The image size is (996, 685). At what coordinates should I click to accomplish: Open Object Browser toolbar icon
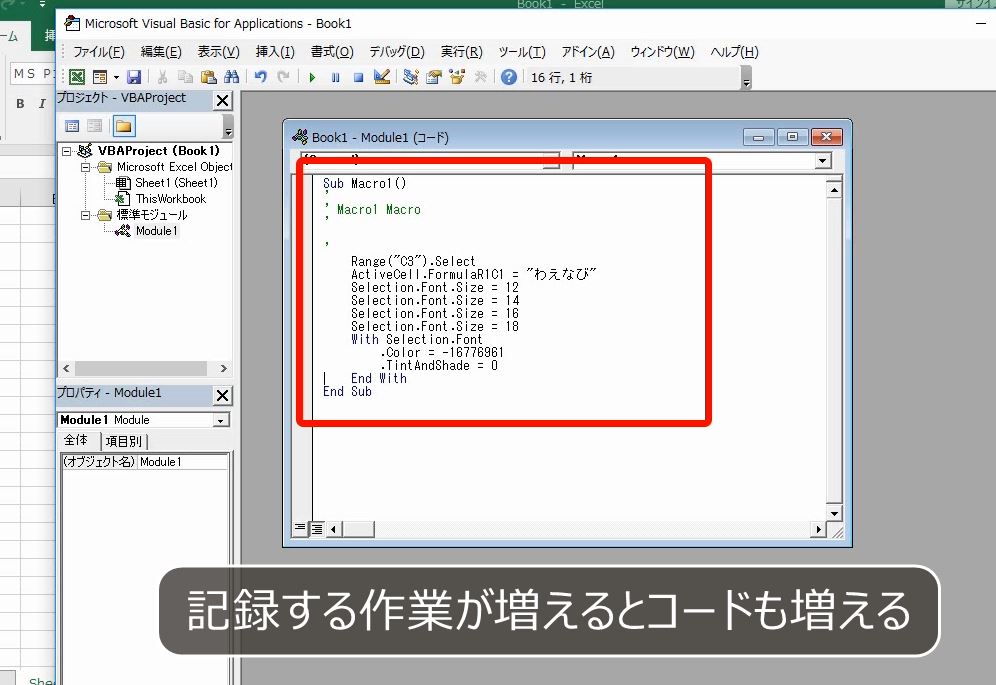[457, 78]
